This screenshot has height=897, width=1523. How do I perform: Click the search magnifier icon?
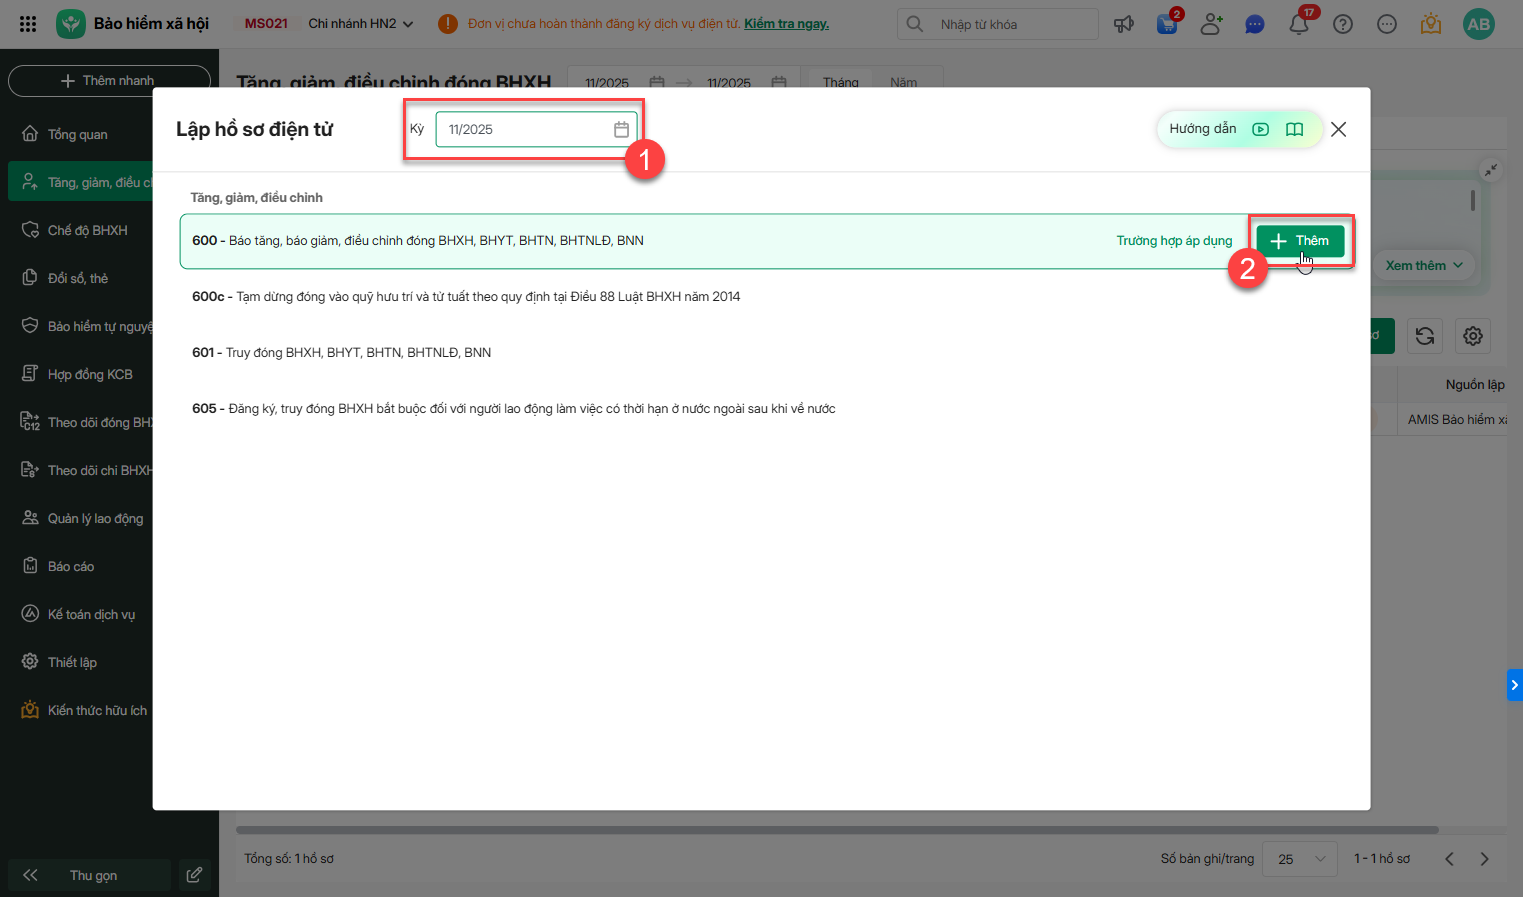[915, 24]
